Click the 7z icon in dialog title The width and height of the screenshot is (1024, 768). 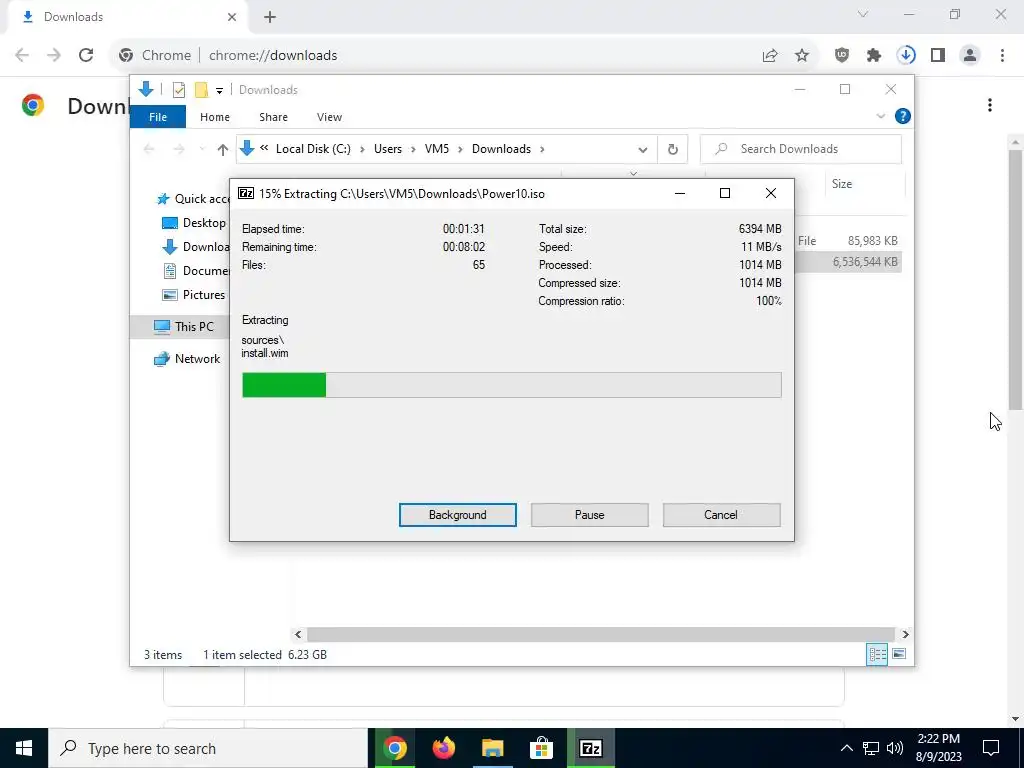[x=246, y=193]
